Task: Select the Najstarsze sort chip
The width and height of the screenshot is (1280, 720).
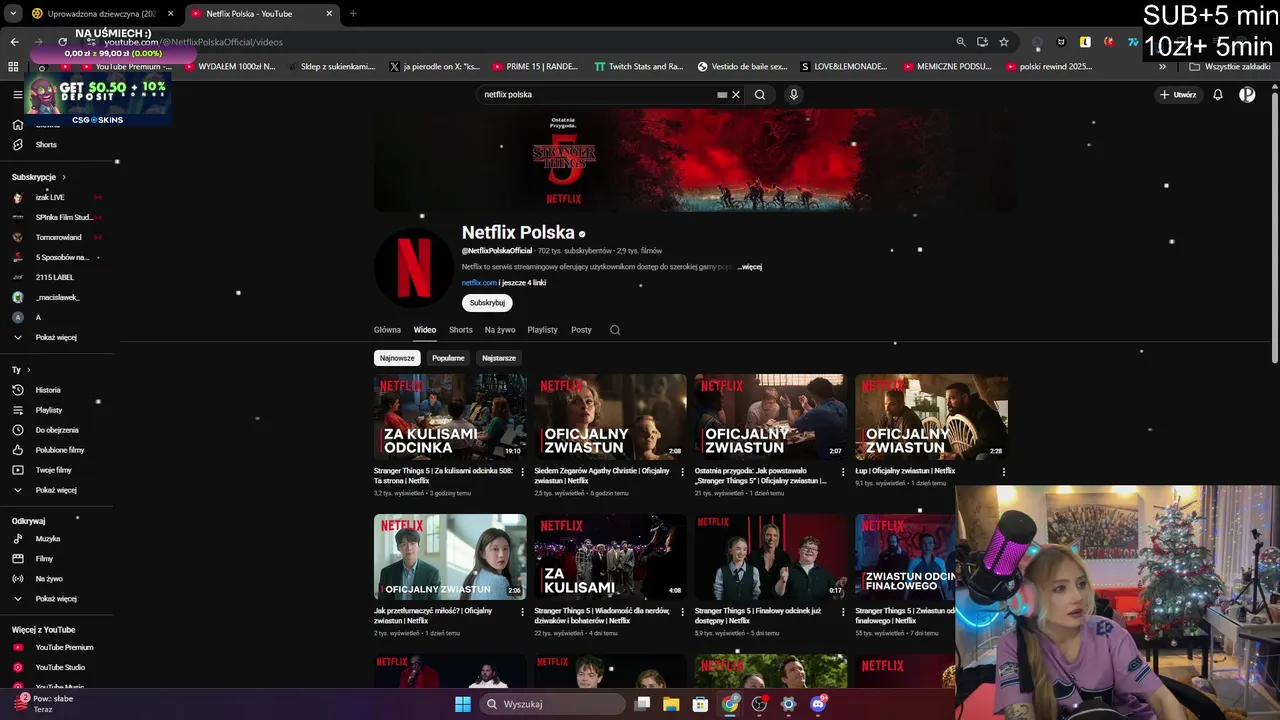Action: [x=499, y=358]
